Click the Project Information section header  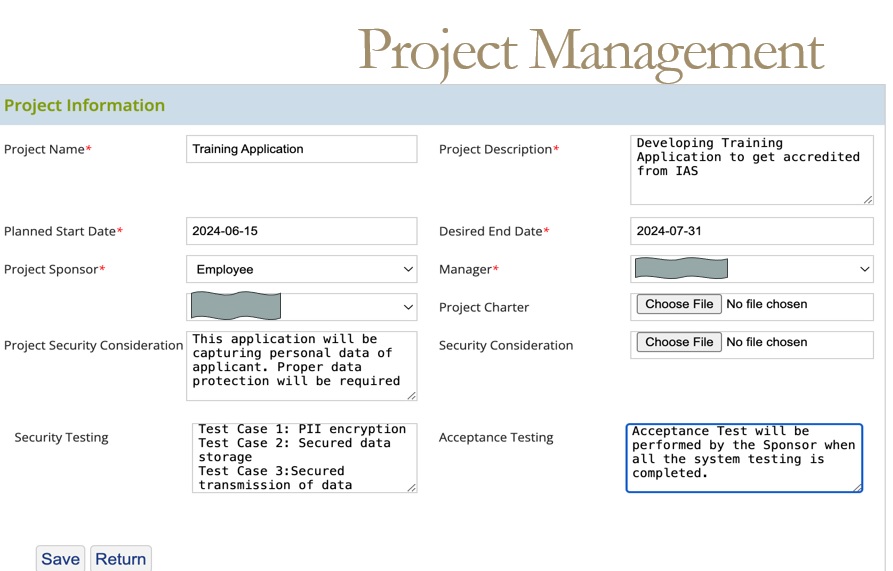[x=85, y=105]
